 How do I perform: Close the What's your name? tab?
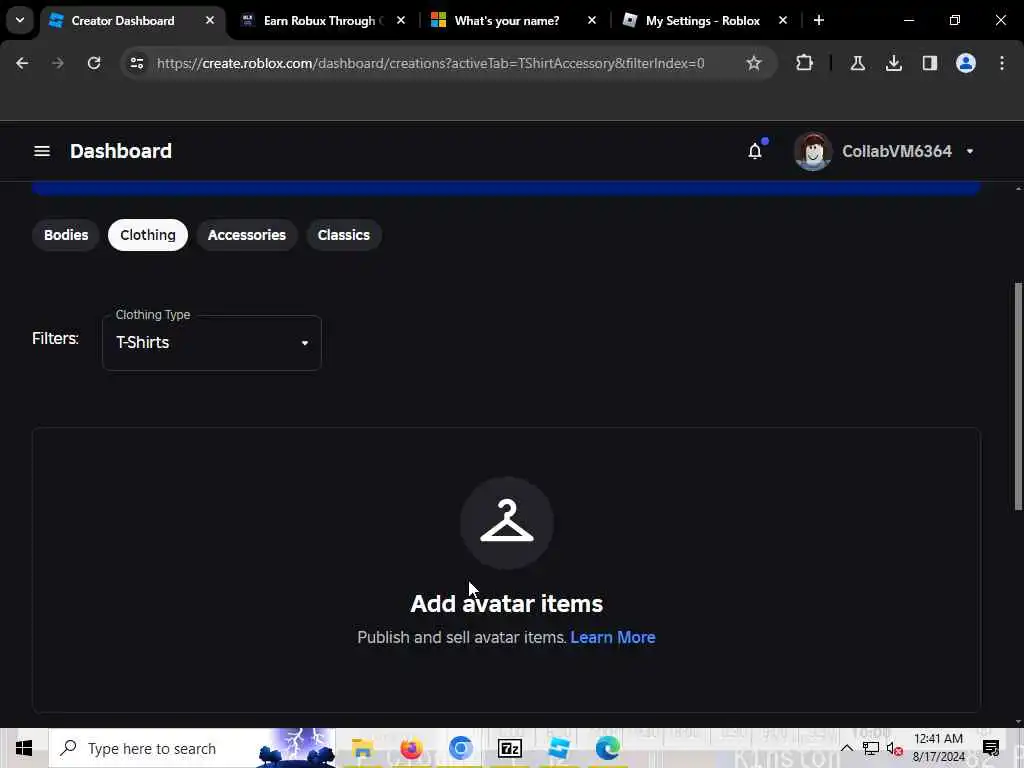point(592,20)
